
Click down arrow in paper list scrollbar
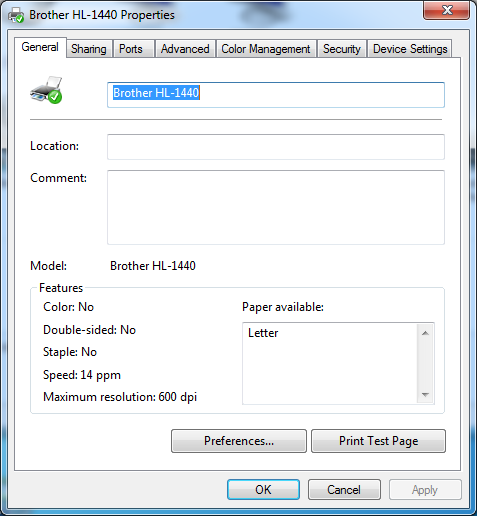pos(425,395)
